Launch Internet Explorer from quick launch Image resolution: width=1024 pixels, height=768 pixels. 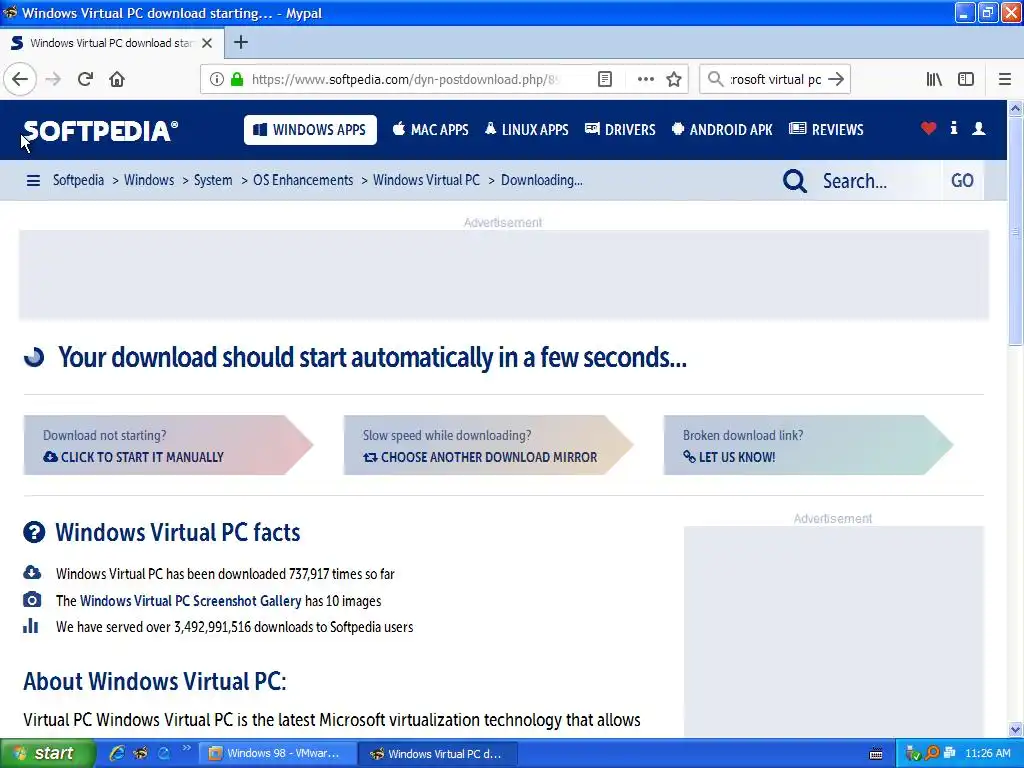[x=117, y=754]
